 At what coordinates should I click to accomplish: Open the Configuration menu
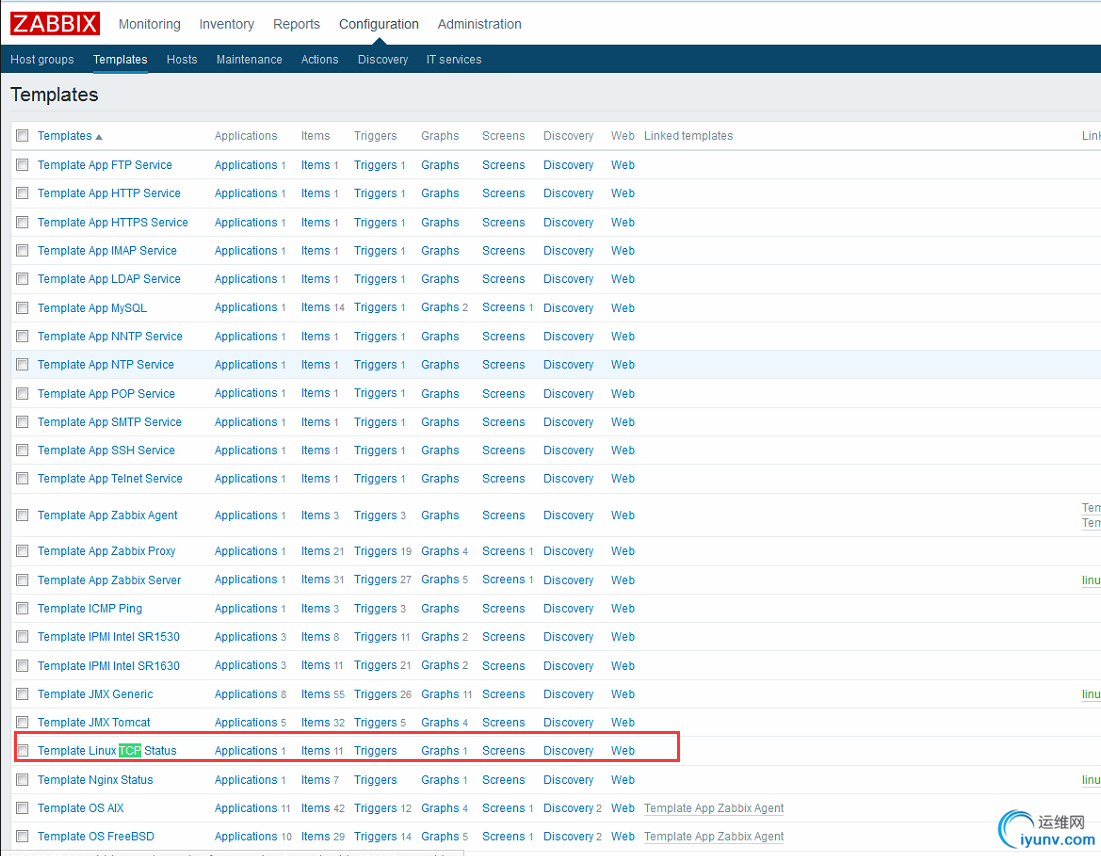tap(379, 24)
